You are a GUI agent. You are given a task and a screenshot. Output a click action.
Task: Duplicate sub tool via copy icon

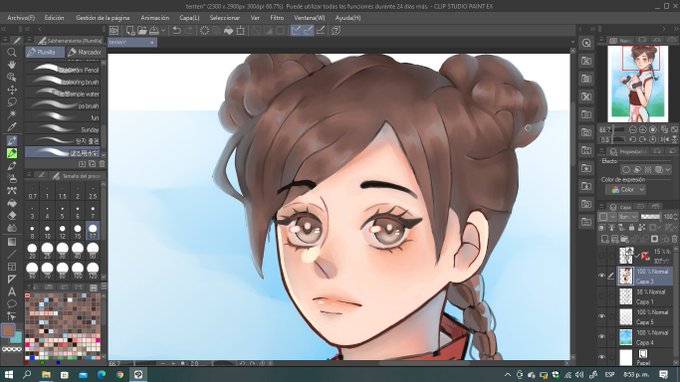pyautogui.click(x=92, y=164)
